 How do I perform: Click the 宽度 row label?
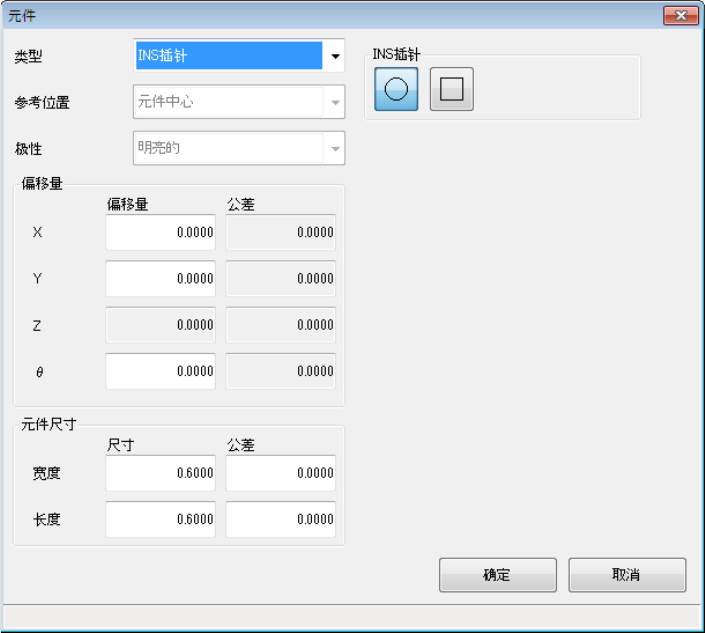[x=46, y=473]
